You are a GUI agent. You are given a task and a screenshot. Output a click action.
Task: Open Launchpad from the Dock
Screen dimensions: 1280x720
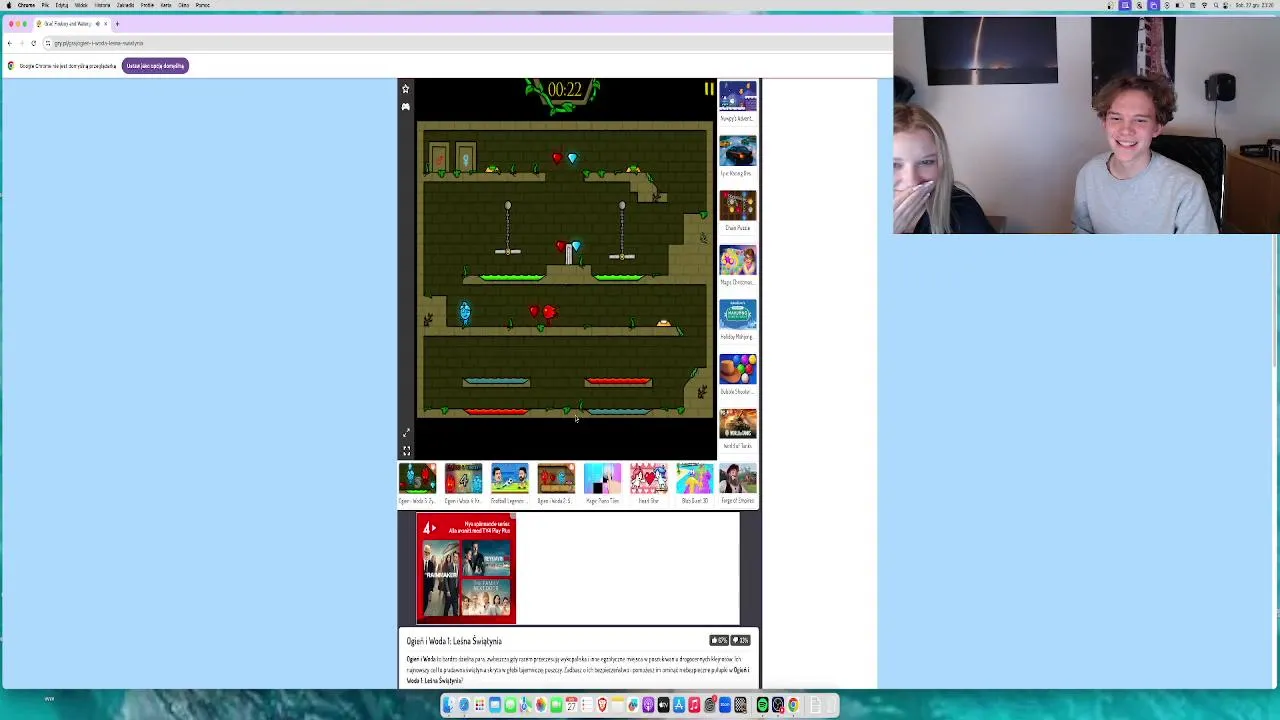click(x=480, y=706)
